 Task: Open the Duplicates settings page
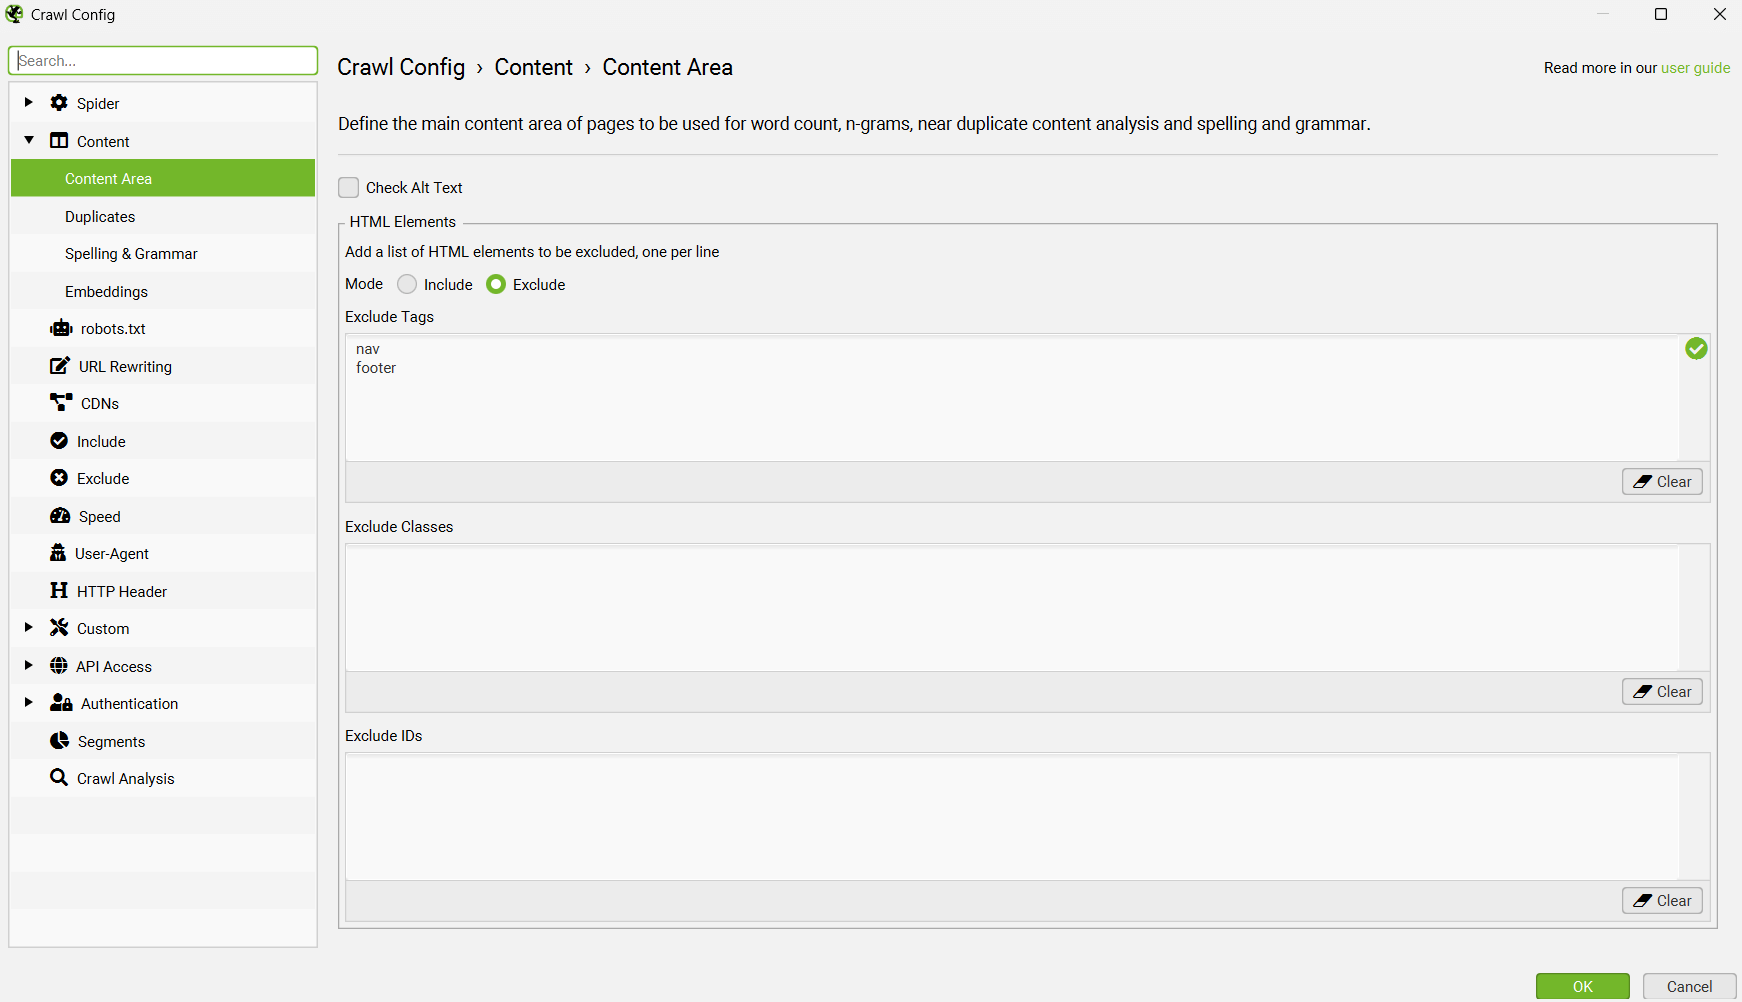(x=163, y=216)
